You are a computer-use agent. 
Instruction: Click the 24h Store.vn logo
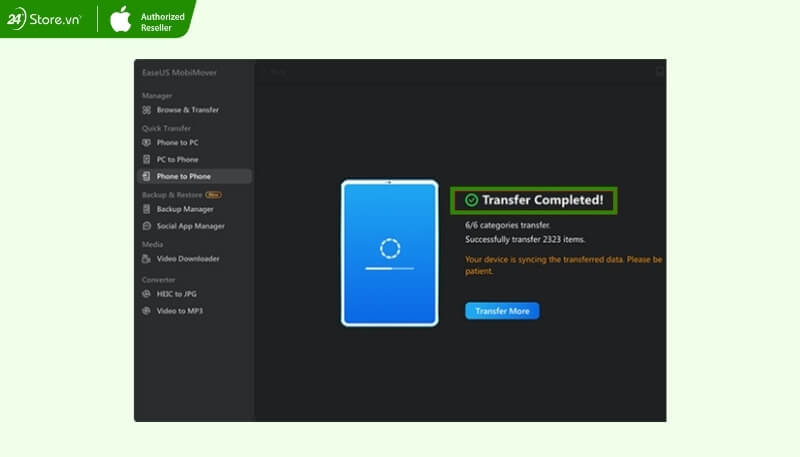(44, 19)
